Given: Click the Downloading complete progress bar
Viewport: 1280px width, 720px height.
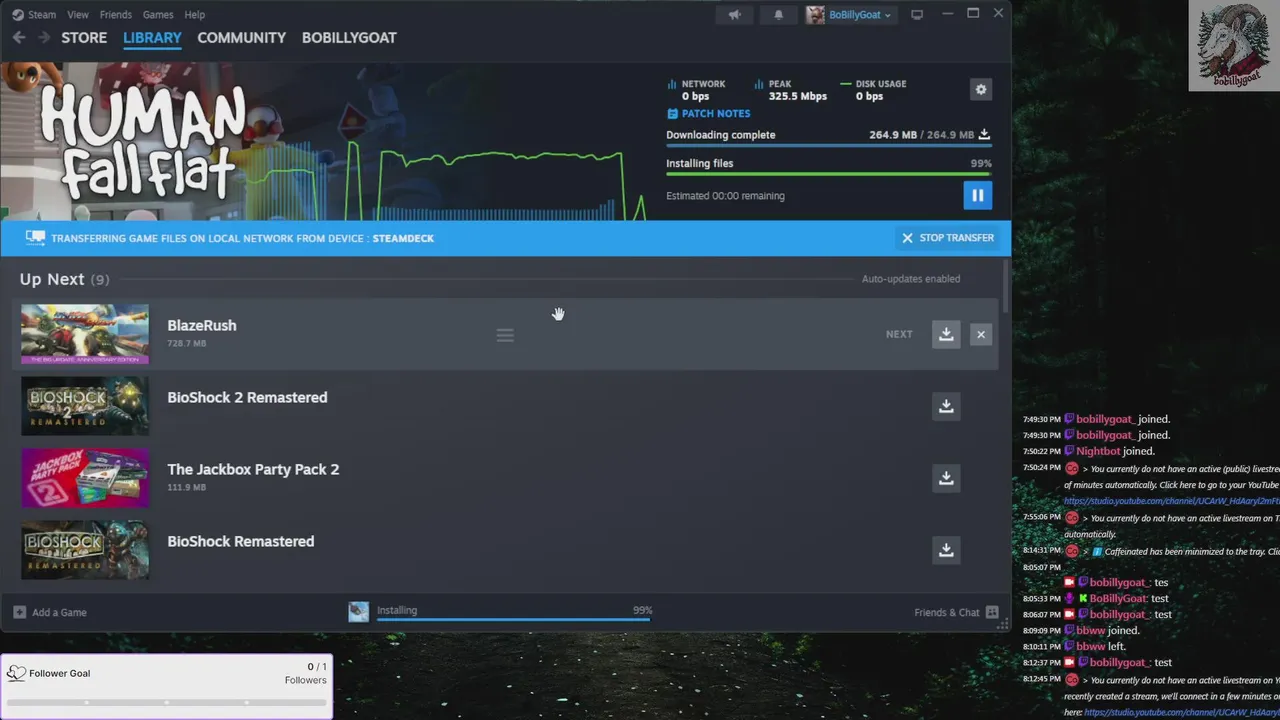Looking at the screenshot, I should click(829, 146).
